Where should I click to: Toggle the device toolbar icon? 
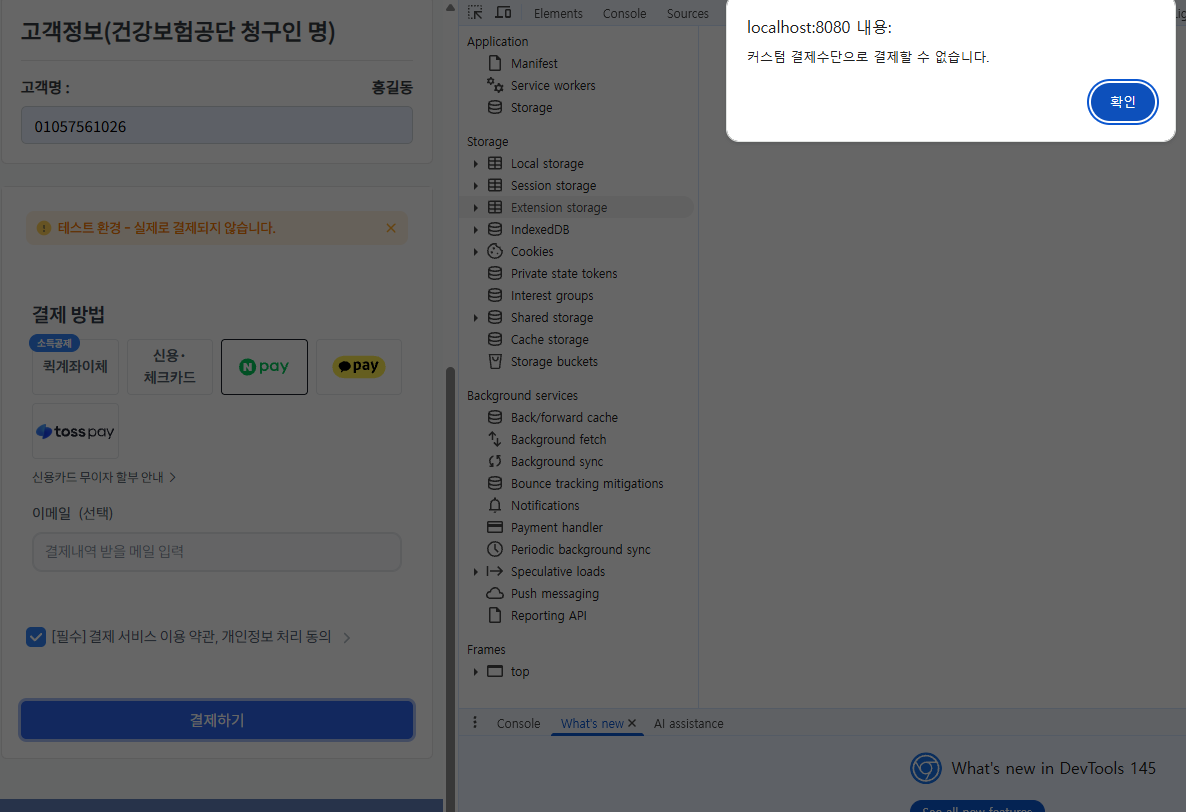pos(503,13)
